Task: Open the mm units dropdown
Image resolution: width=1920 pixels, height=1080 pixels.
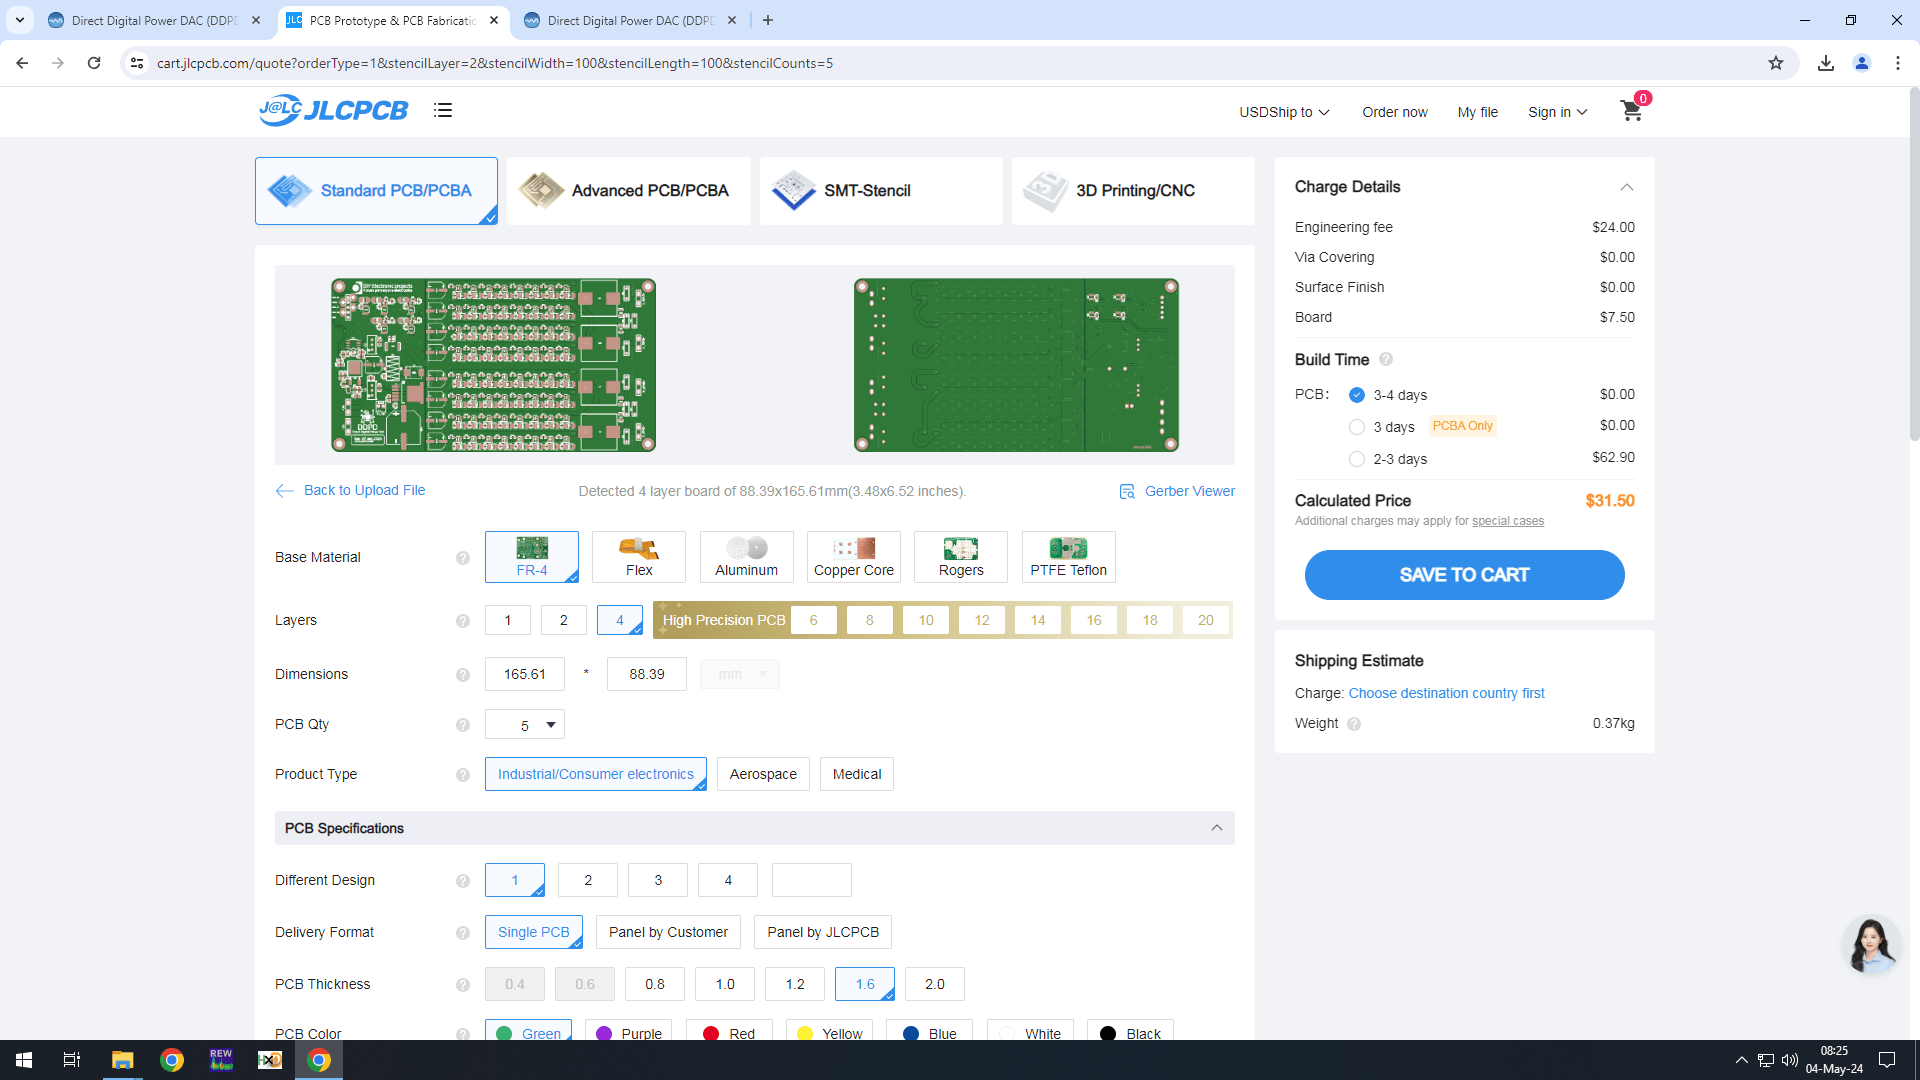Action: click(740, 674)
